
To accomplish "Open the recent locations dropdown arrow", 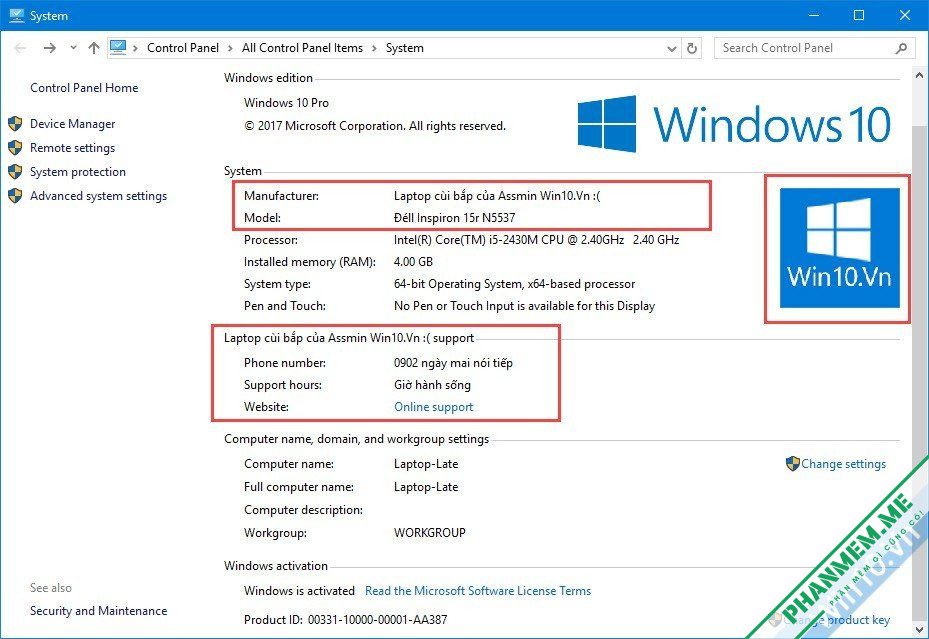I will pyautogui.click(x=73, y=47).
